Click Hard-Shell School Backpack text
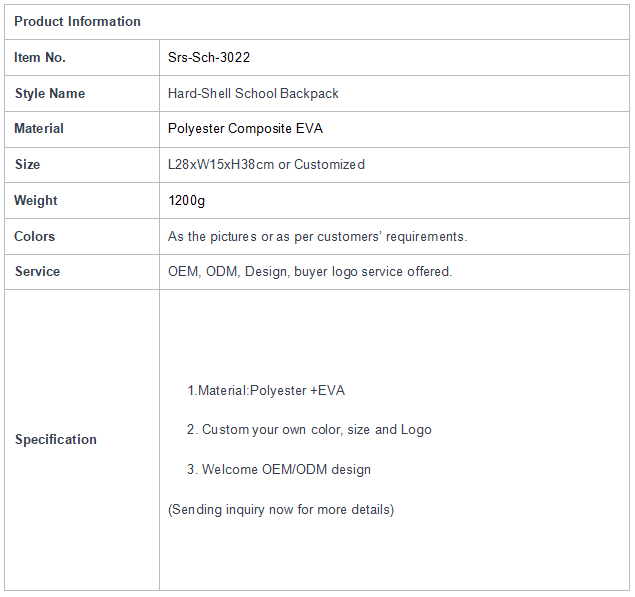This screenshot has height=597, width=635. 253,94
